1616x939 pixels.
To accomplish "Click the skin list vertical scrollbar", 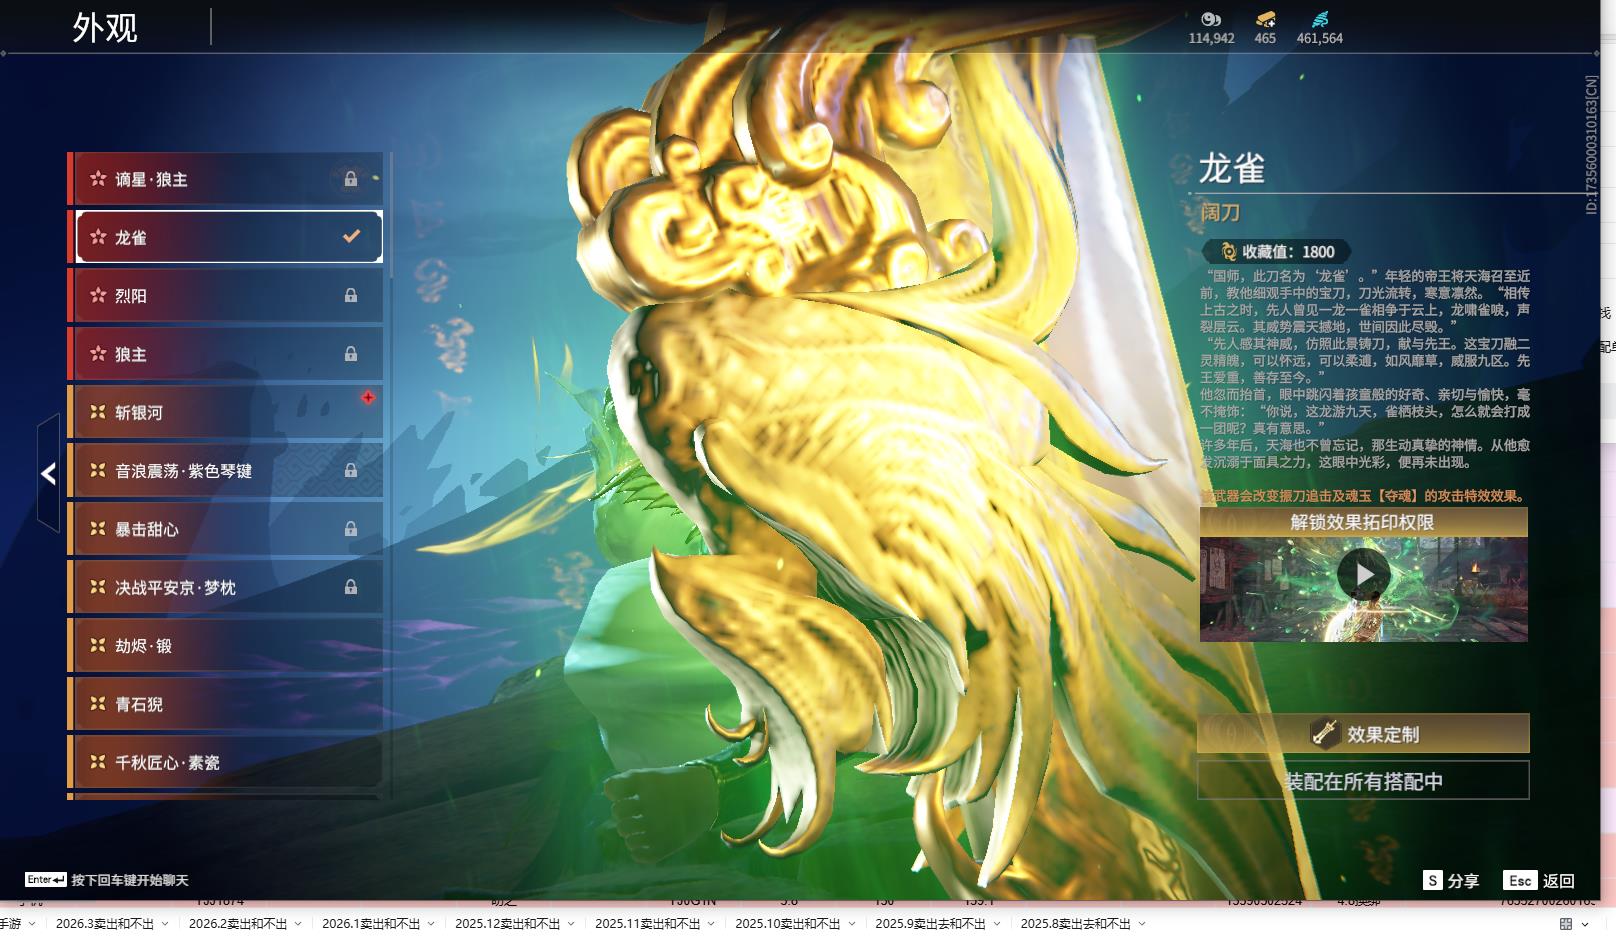I will pos(390,215).
